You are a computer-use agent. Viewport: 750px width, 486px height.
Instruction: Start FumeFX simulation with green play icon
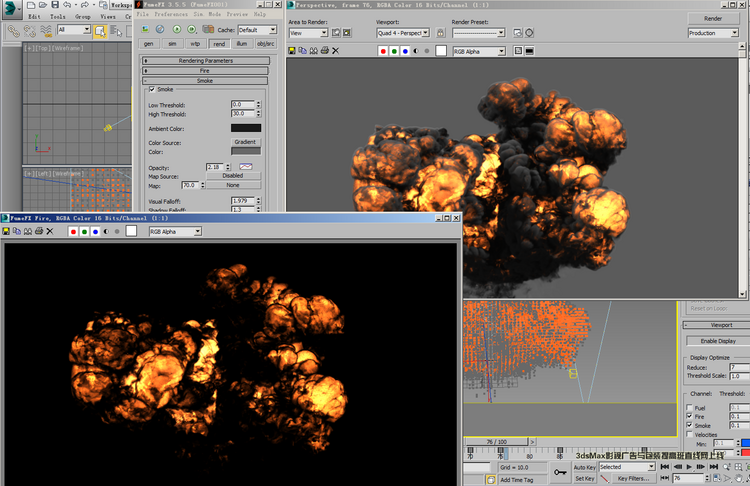click(176, 29)
